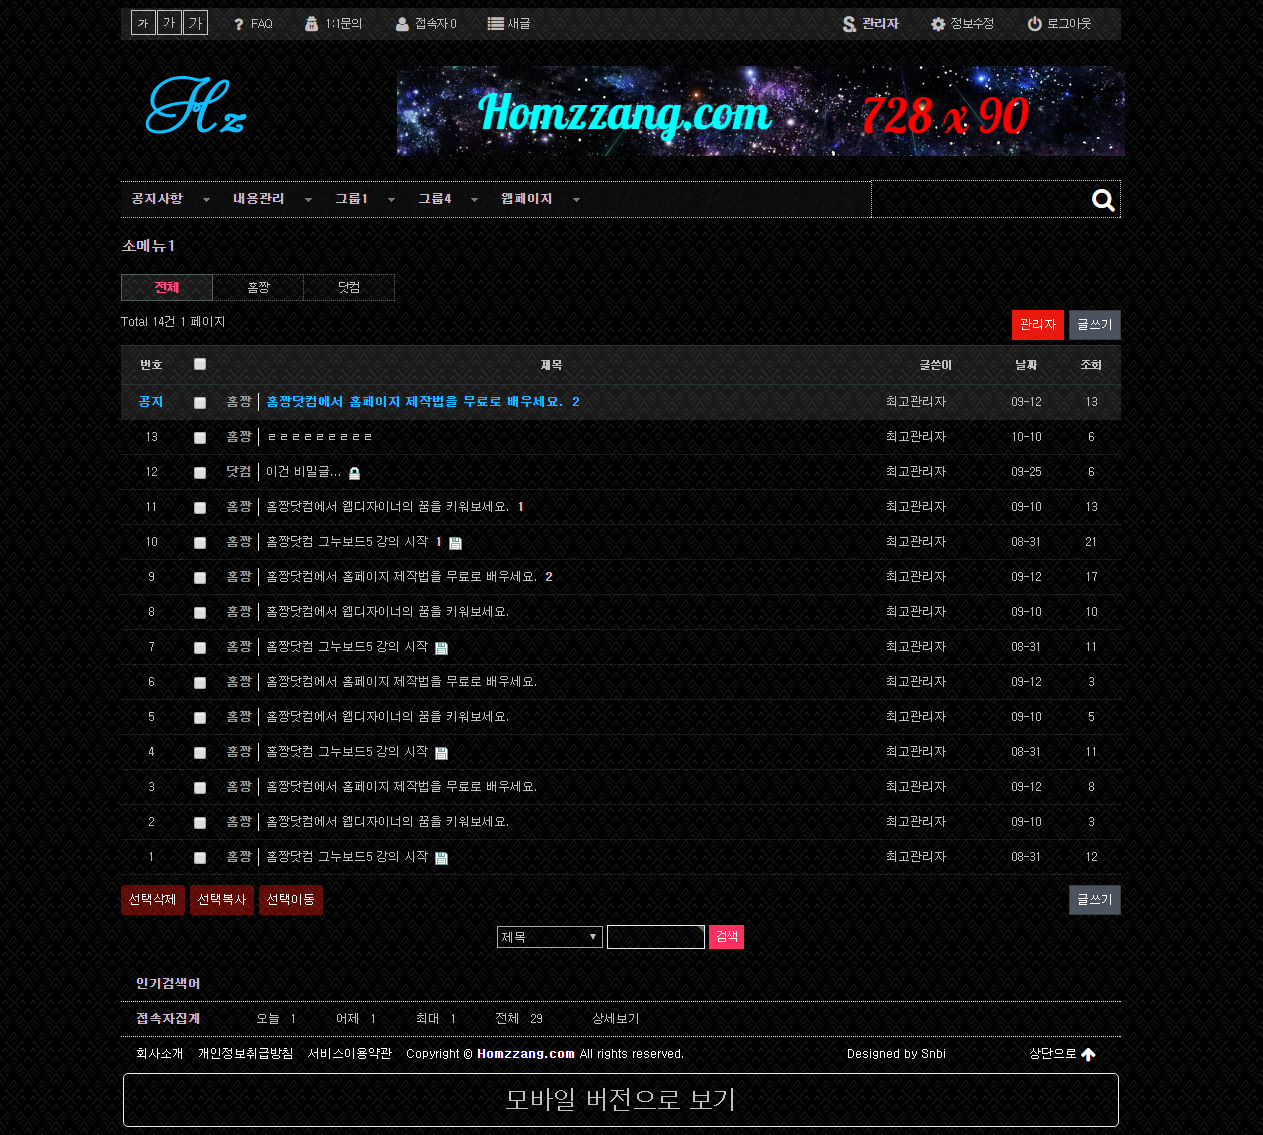Check the box for post number 13
This screenshot has height=1135, width=1263.
[200, 438]
